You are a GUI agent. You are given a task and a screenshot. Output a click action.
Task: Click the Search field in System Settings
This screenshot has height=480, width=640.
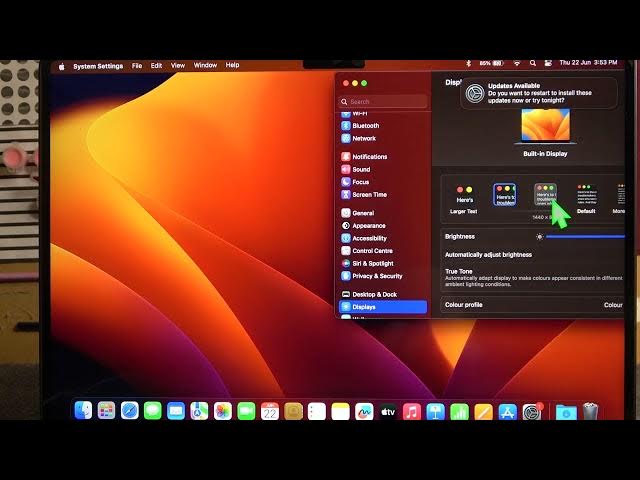point(383,101)
